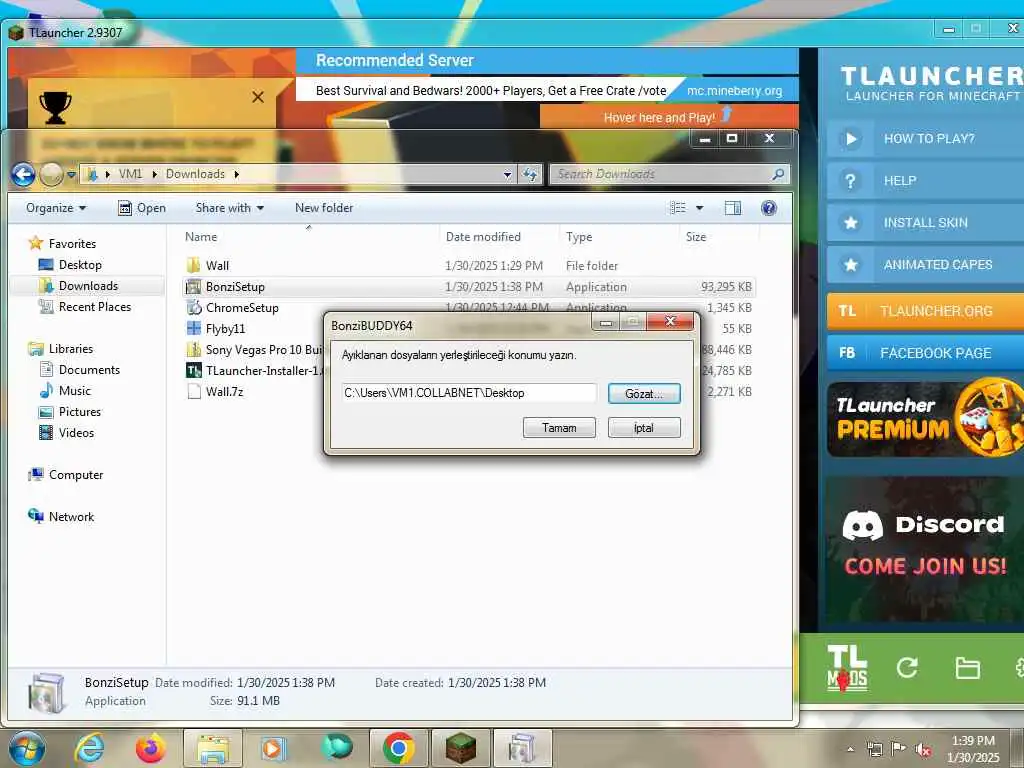
Task: Launch Firefox from the taskbar
Action: (151, 748)
